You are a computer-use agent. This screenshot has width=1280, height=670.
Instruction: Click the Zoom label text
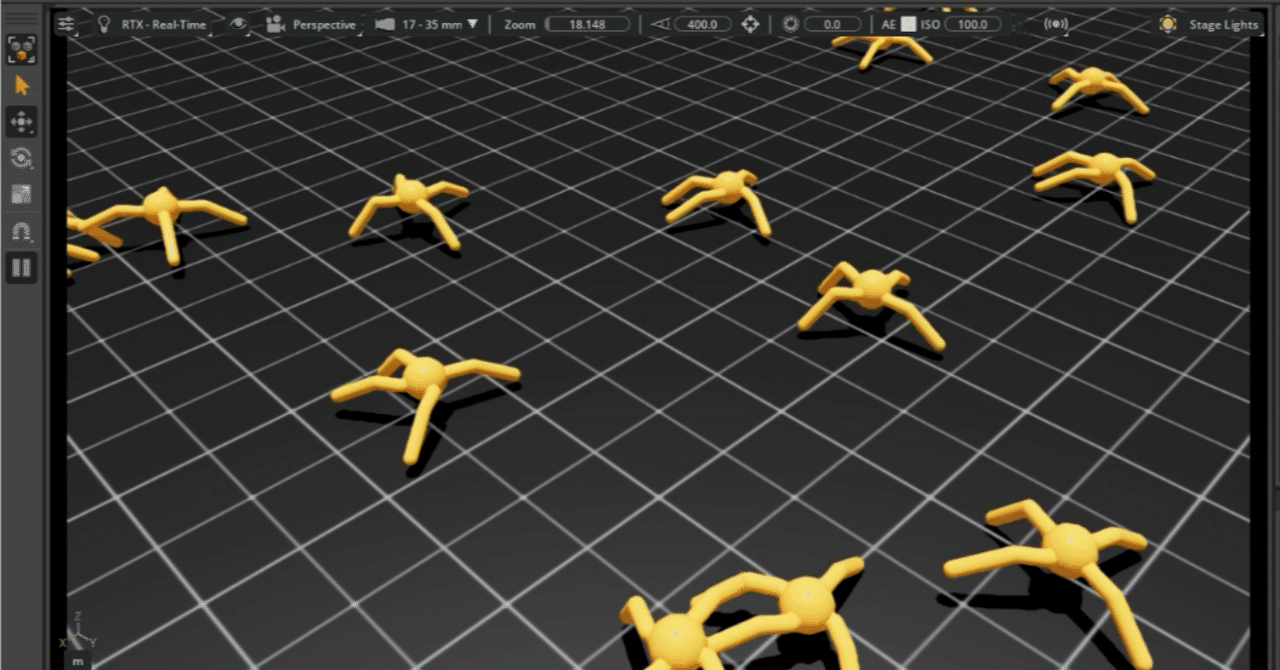coord(520,24)
